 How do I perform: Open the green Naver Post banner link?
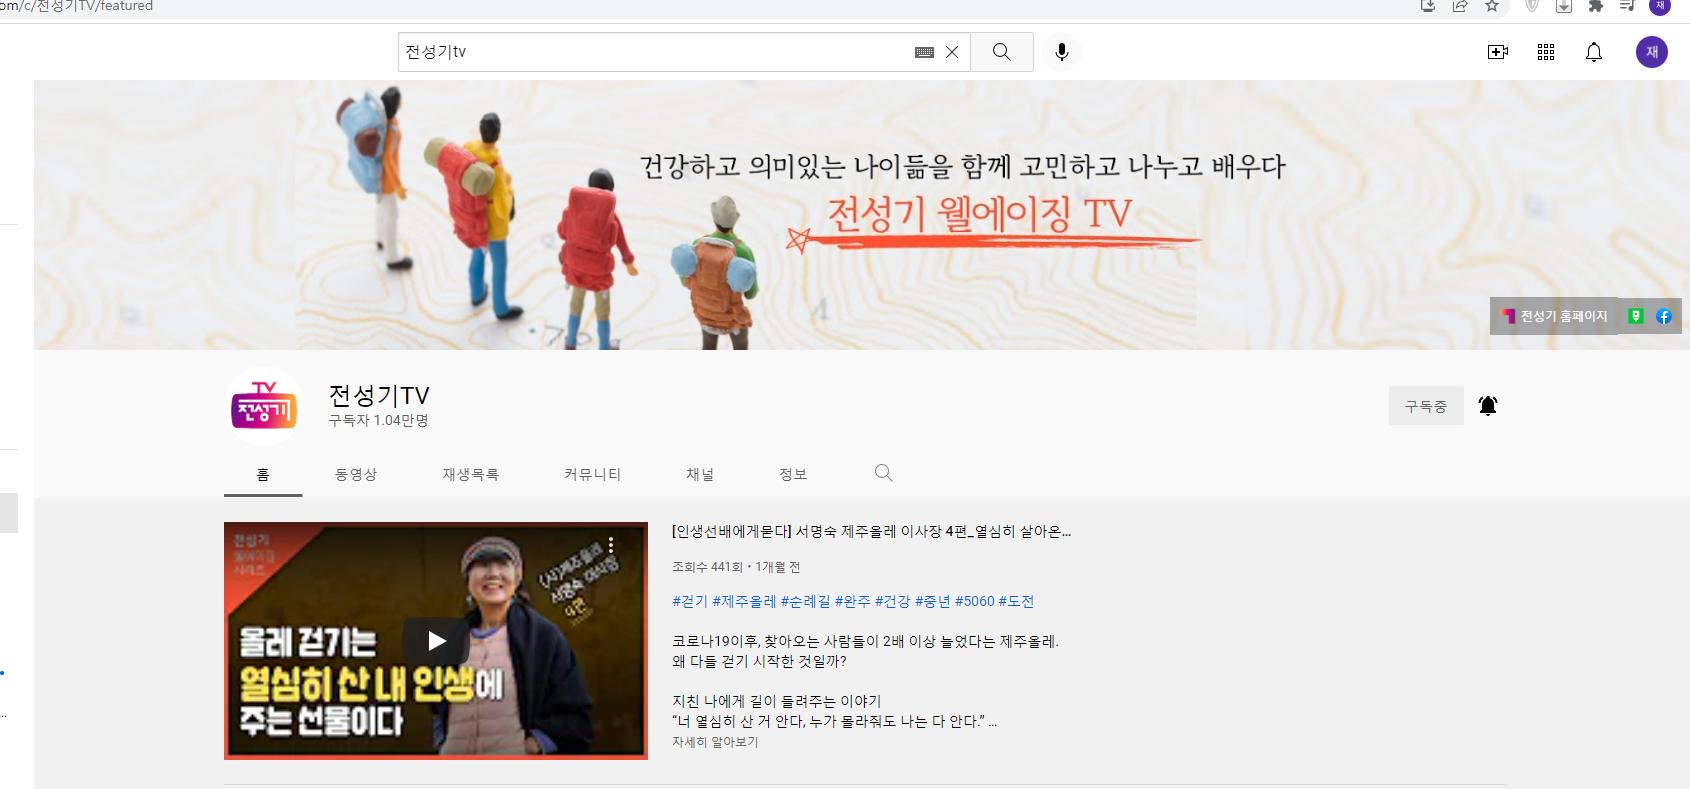point(1636,316)
